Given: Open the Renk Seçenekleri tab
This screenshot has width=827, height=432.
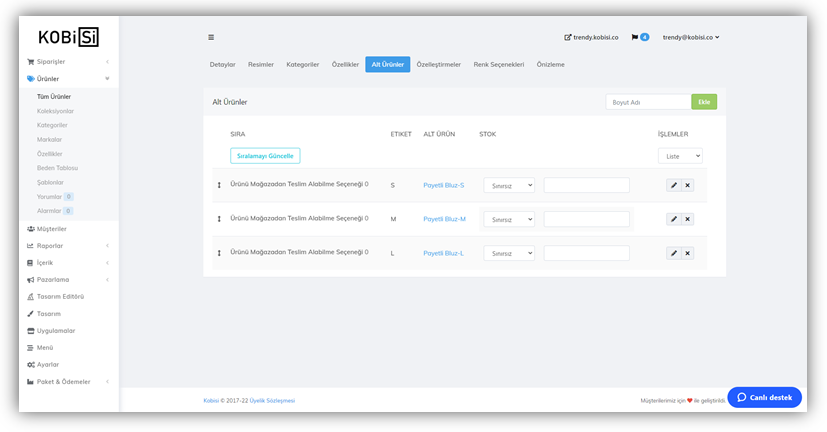Looking at the screenshot, I should point(498,64).
